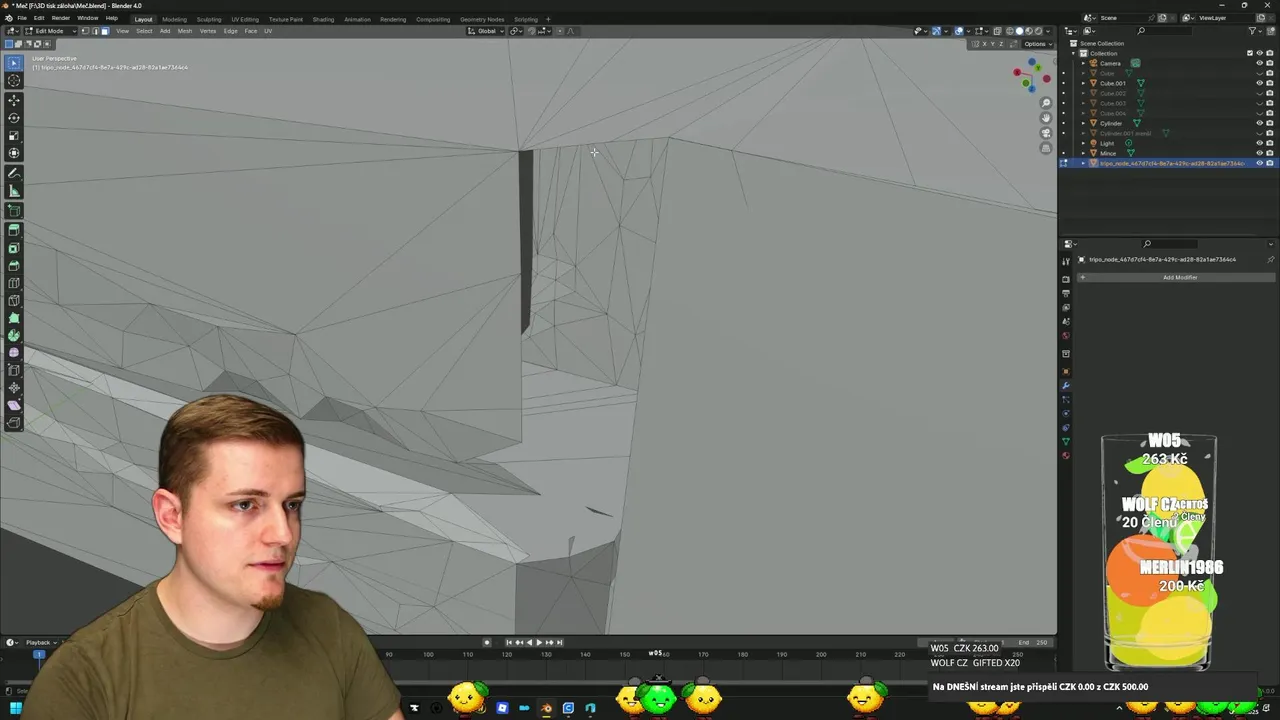Select the 3D Cursor tool
1280x720 pixels.
14,81
